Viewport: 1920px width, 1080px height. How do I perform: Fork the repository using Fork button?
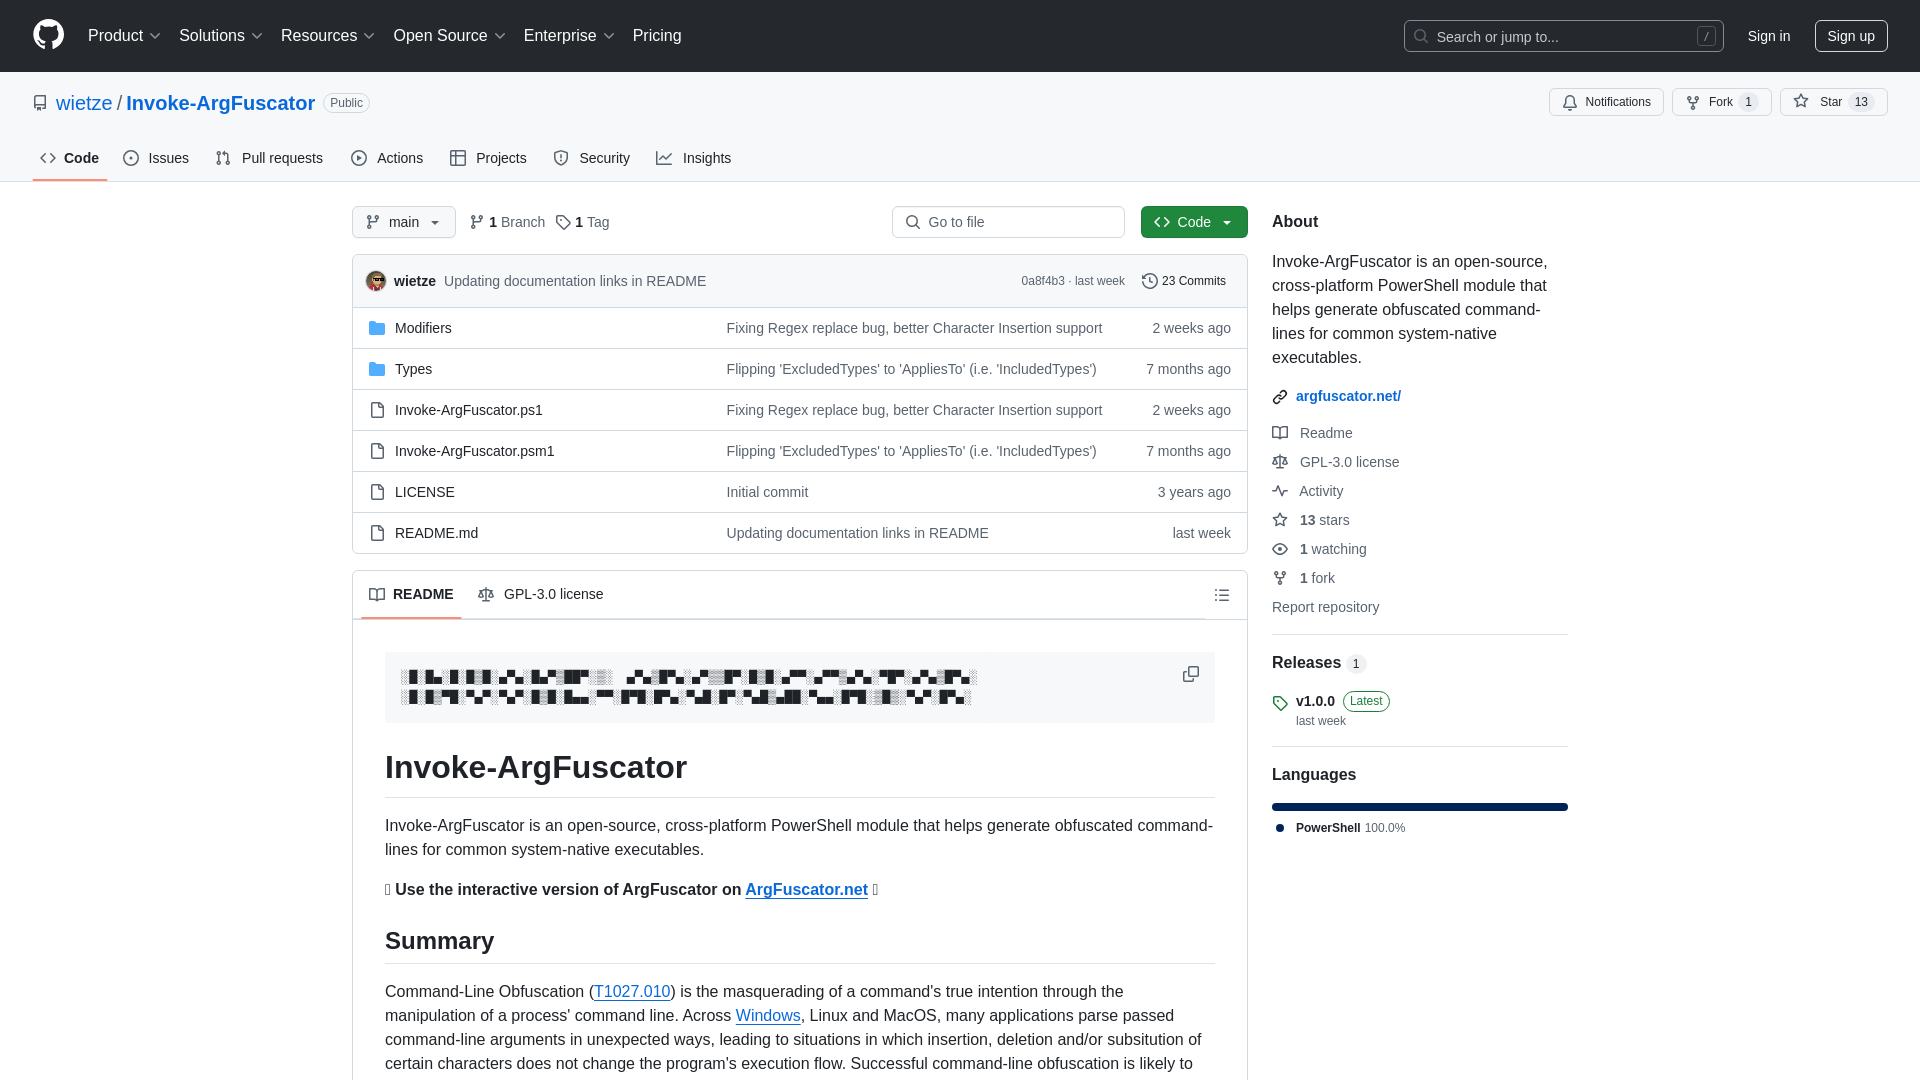(1721, 102)
